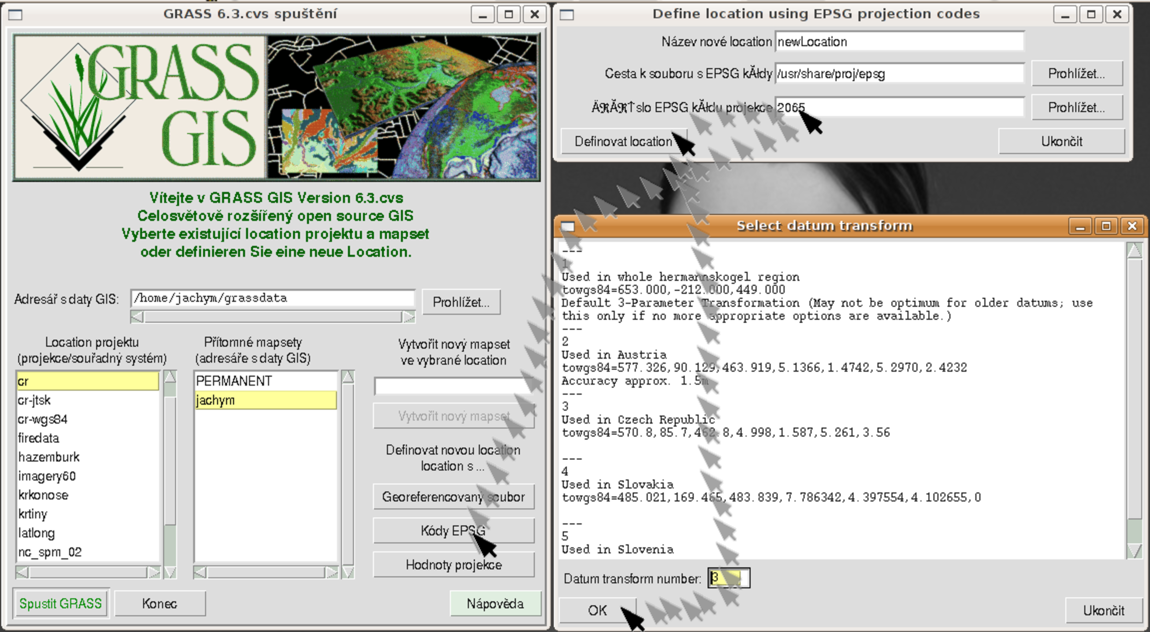Click the EPSG code field containing 2065
Image resolution: width=1150 pixels, height=632 pixels.
point(899,107)
